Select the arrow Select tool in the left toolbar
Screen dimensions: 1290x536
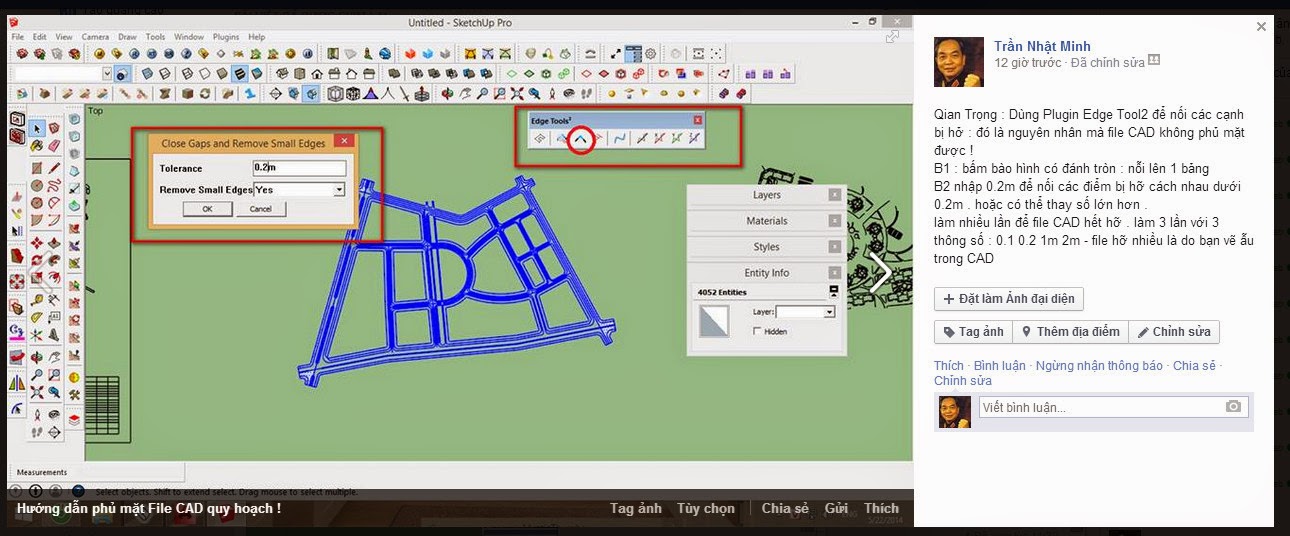pyautogui.click(x=37, y=128)
